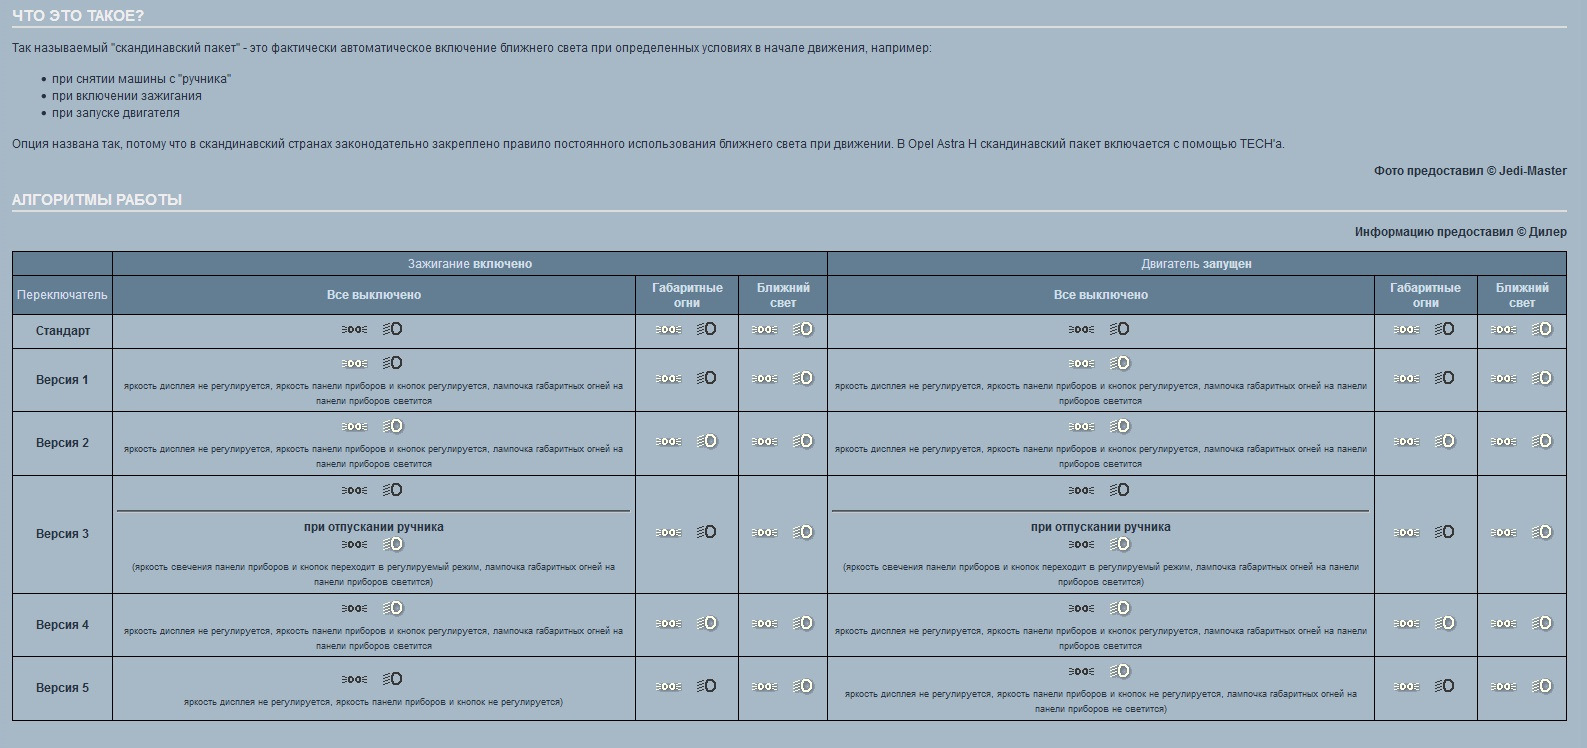Версия 3, ignition Ближний свет: low beam icon
The image size is (1587, 748).
click(803, 532)
